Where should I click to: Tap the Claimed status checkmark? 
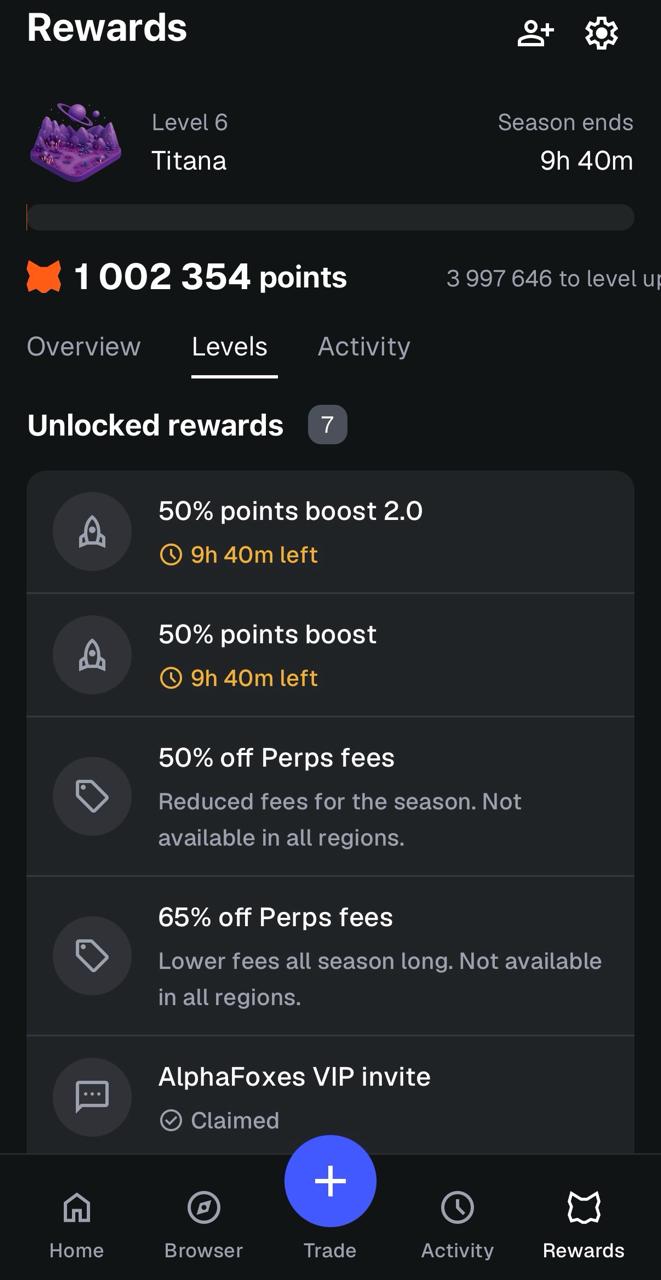click(171, 1121)
